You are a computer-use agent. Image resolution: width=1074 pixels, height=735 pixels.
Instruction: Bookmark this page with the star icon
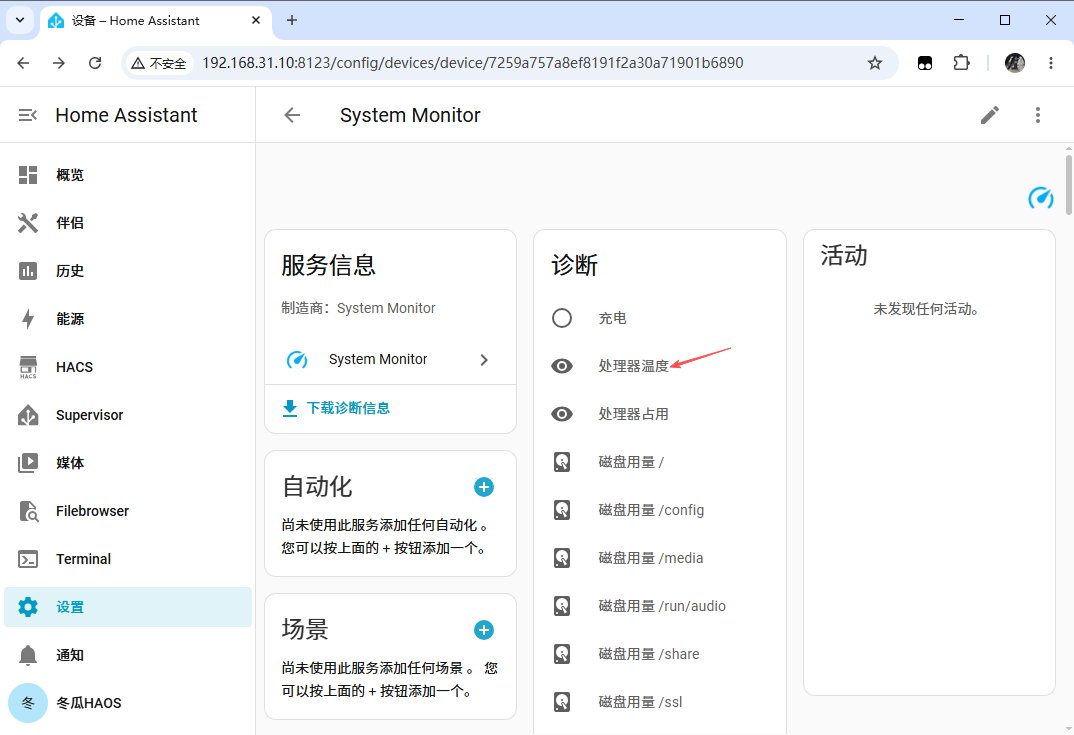pos(875,63)
